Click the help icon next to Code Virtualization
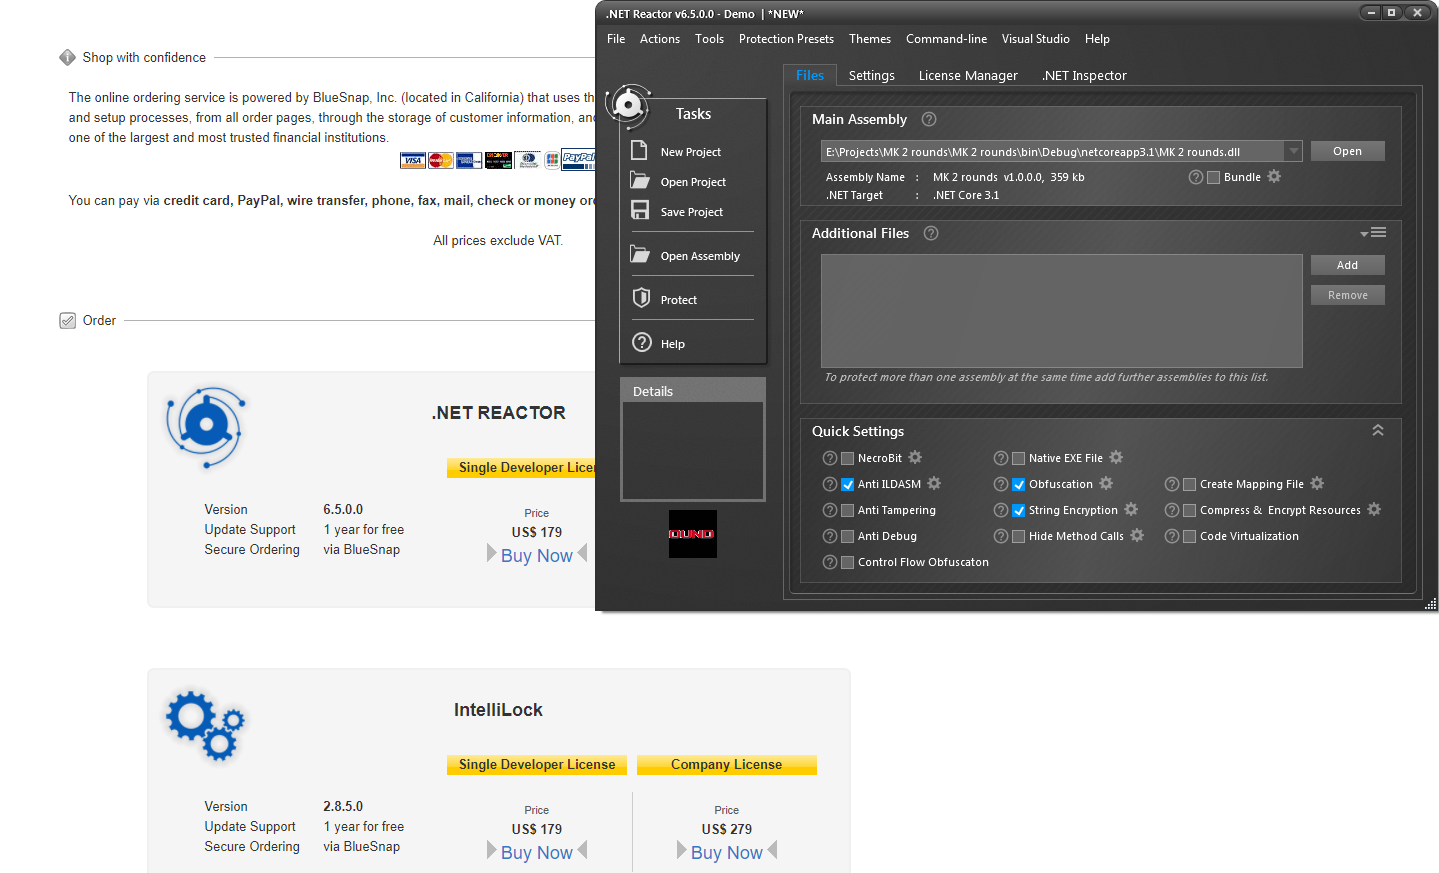 (x=1172, y=536)
